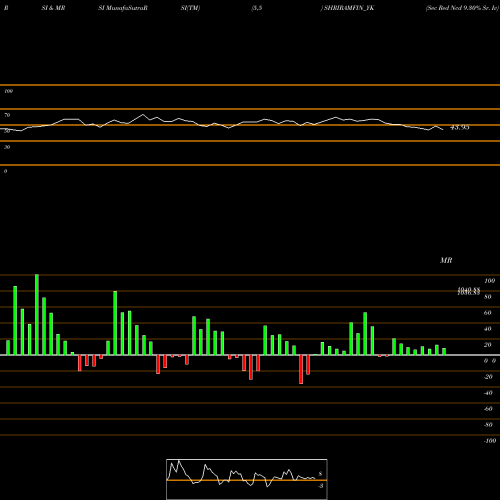Click the '(5,5' parameter text in header
This screenshot has height=500, width=500.
click(257, 8)
